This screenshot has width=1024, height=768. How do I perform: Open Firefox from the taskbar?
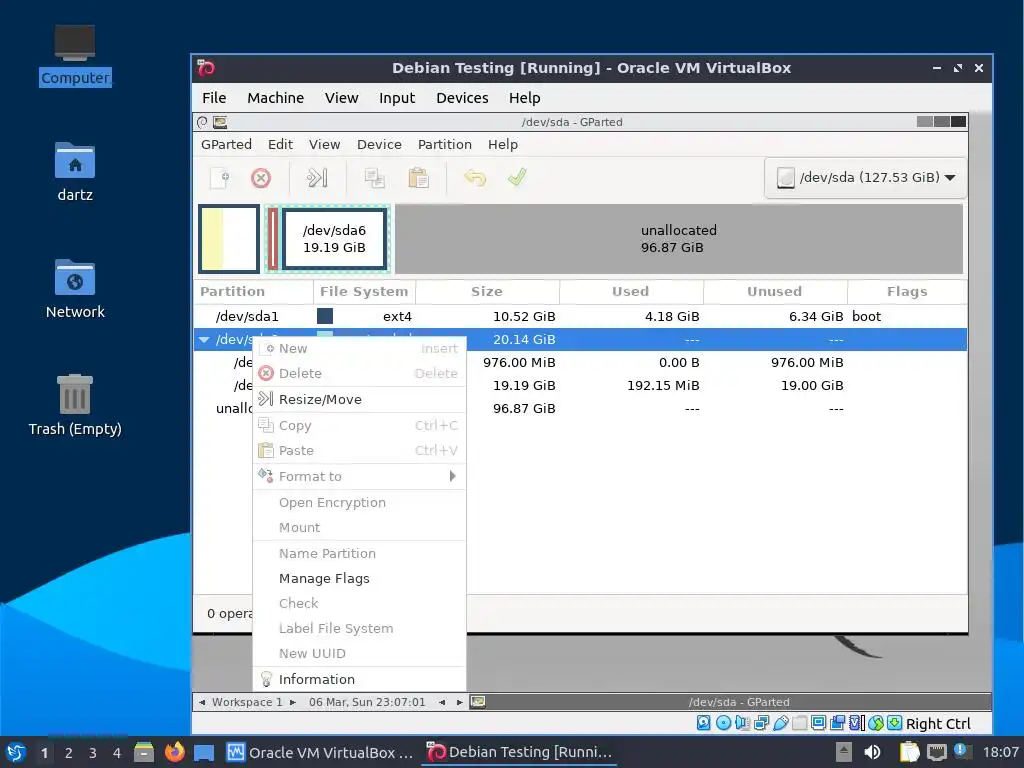tap(174, 752)
